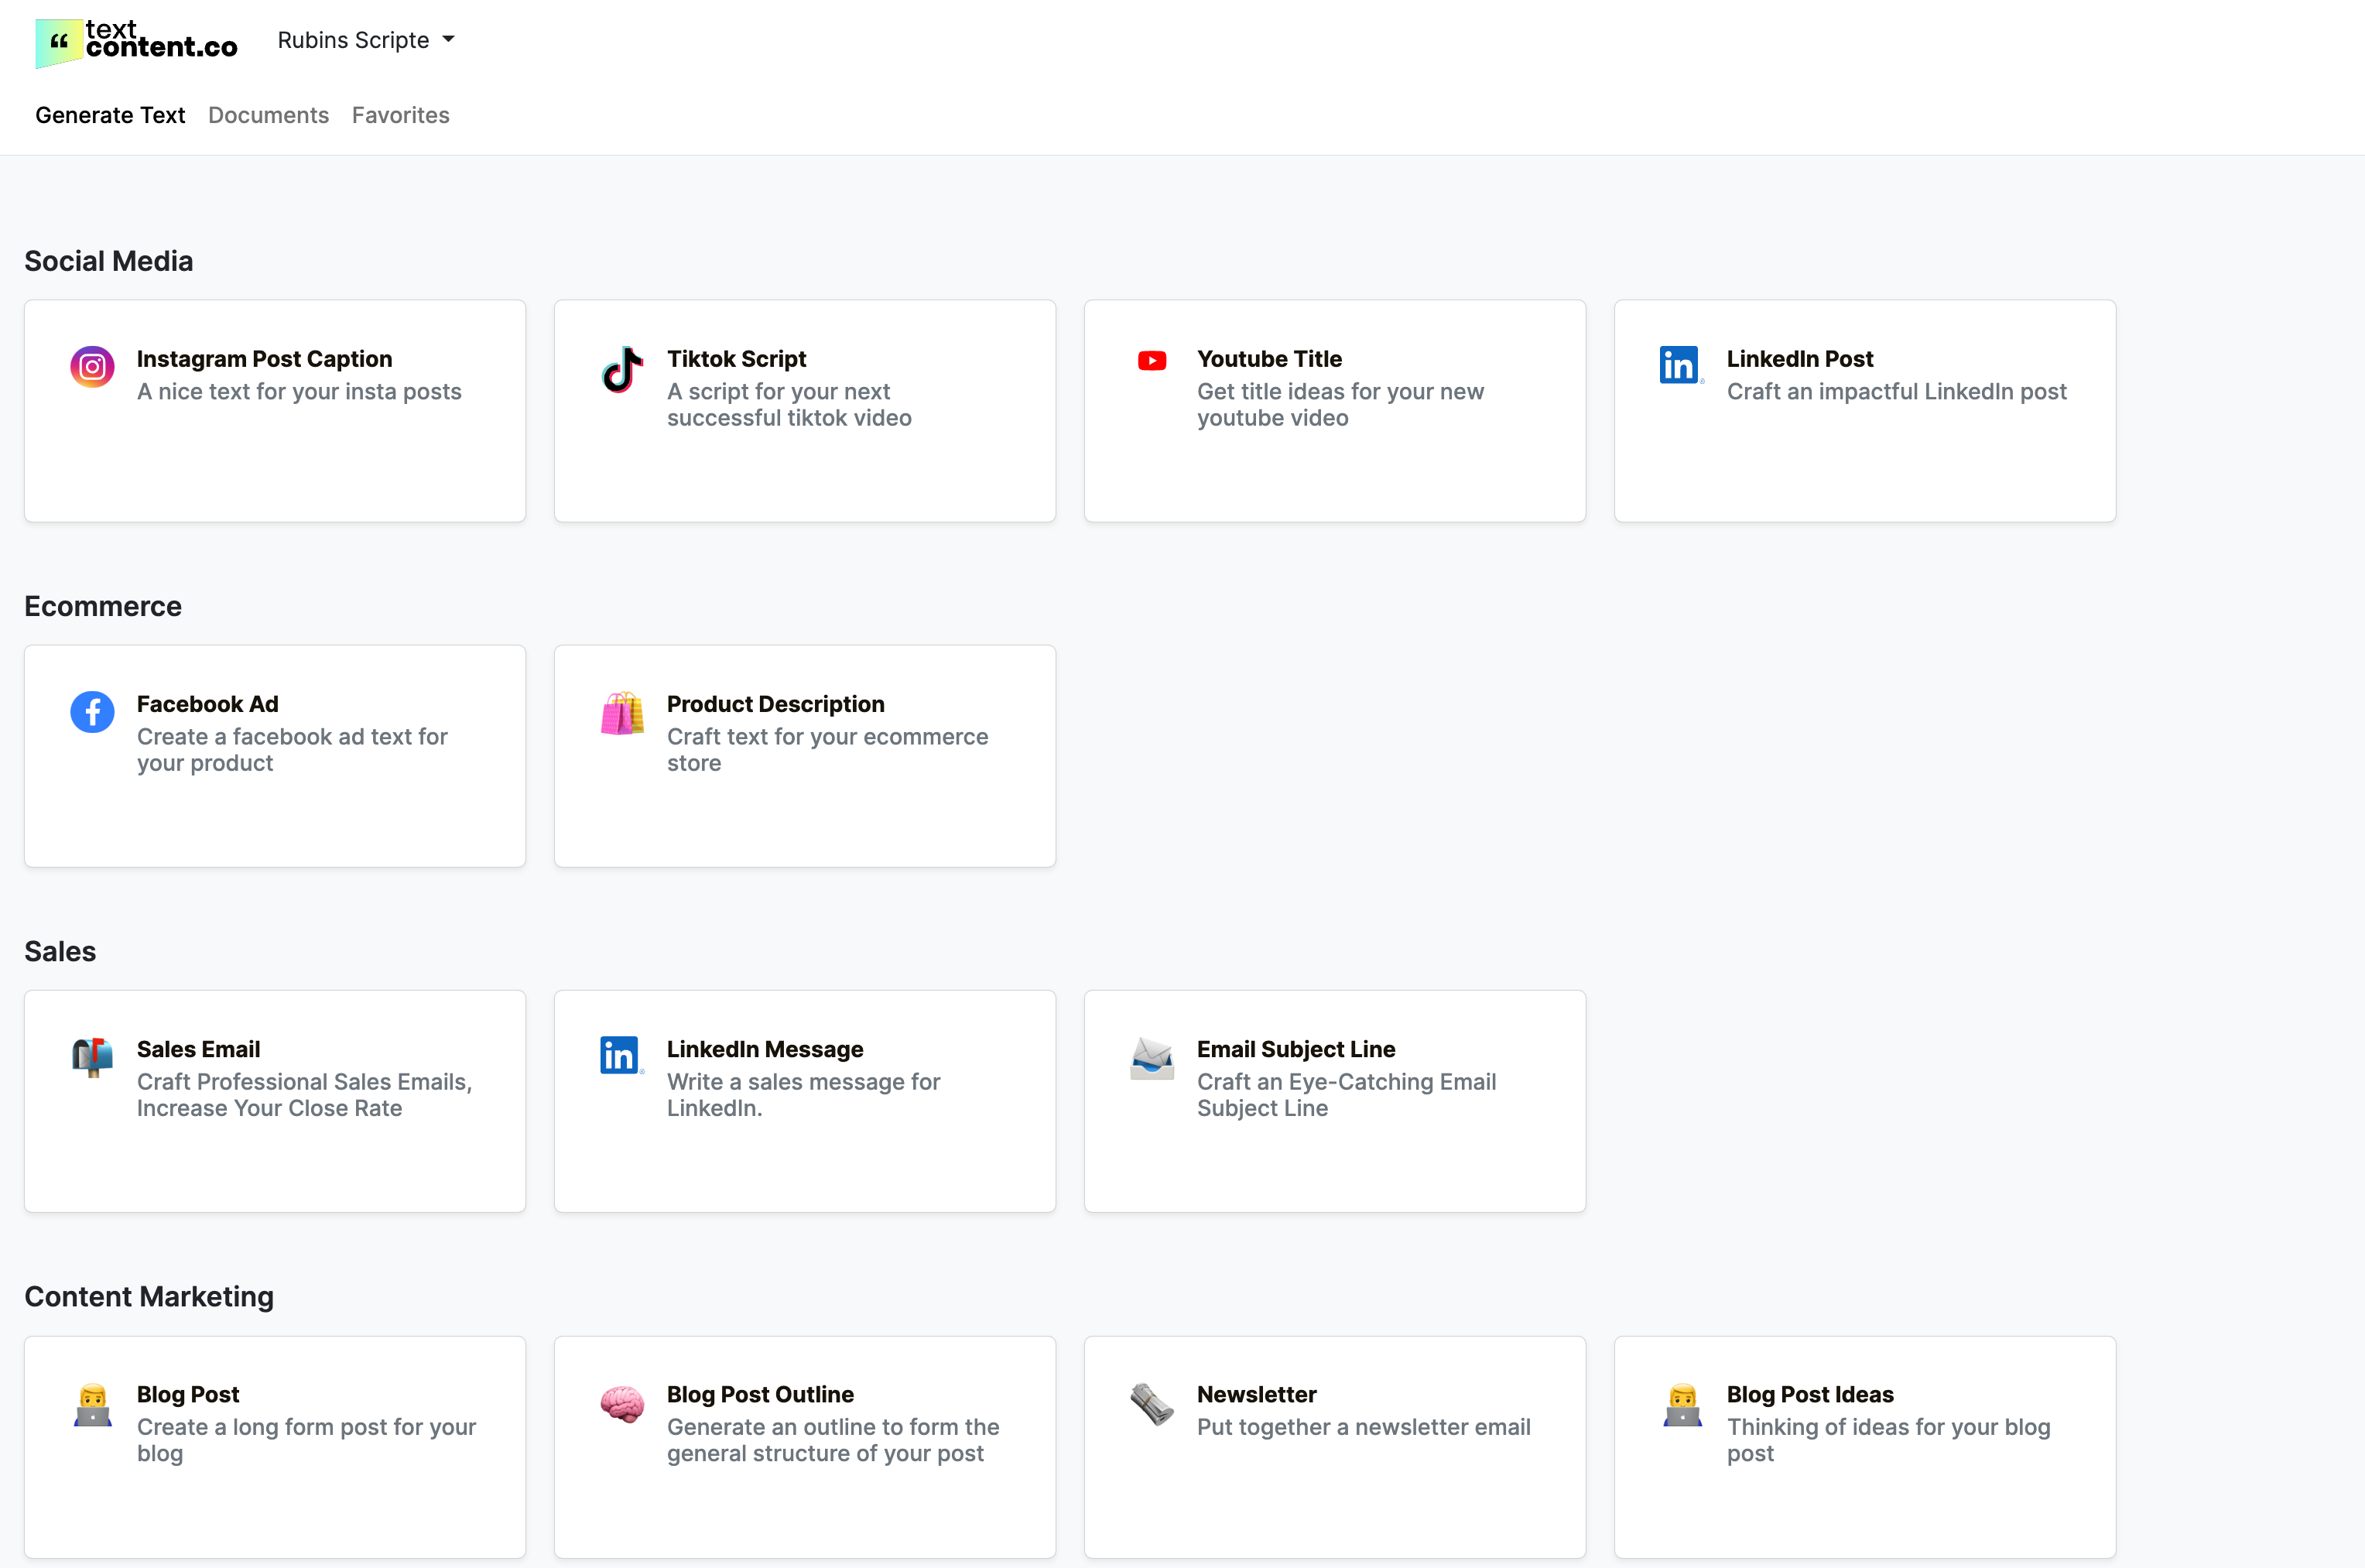Click the TikTok logo icon
The height and width of the screenshot is (1568, 2365).
(622, 369)
